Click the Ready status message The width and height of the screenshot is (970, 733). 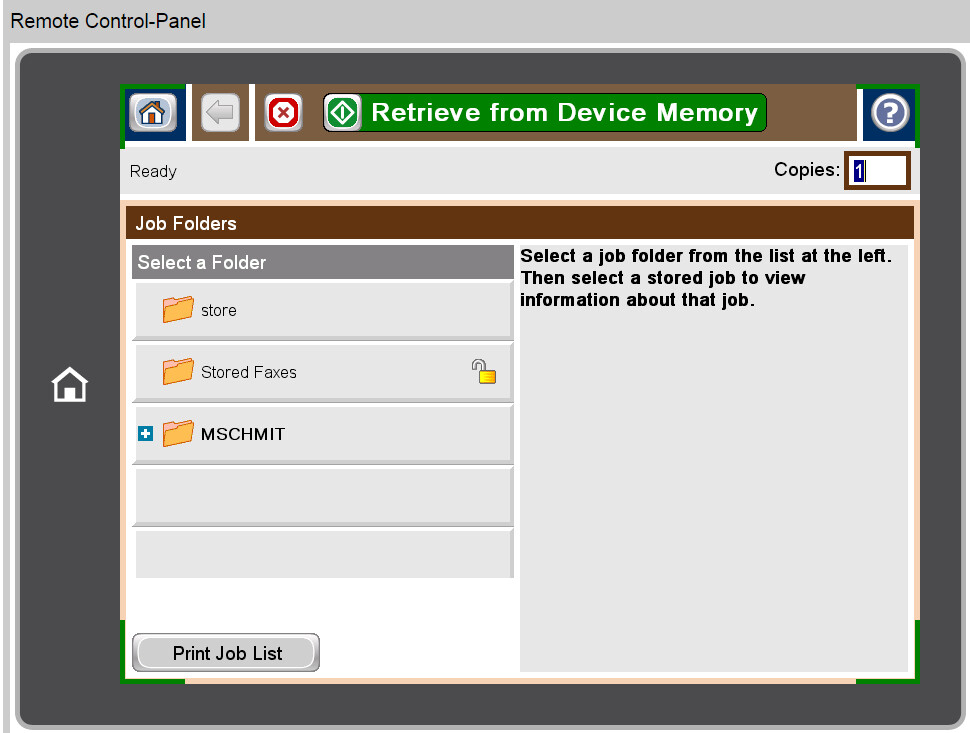152,171
